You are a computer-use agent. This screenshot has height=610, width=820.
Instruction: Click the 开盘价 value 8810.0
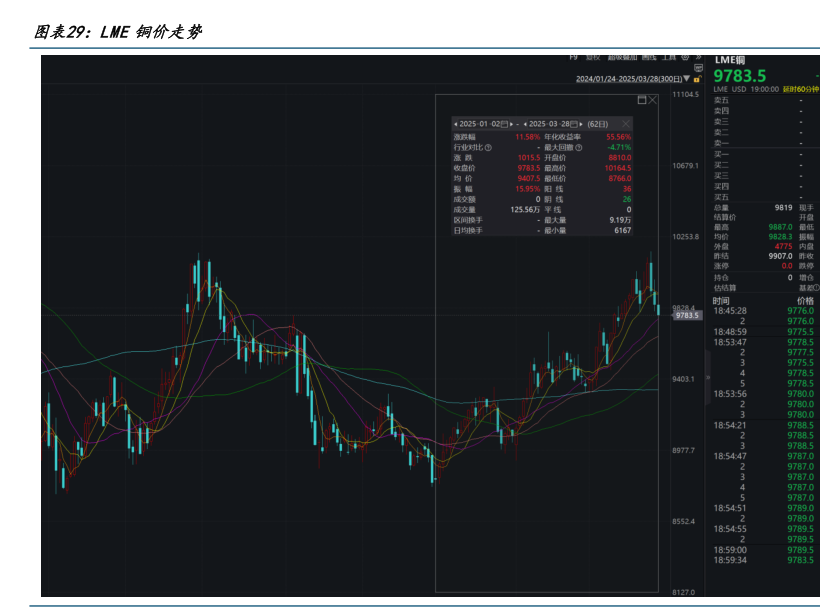click(620, 157)
